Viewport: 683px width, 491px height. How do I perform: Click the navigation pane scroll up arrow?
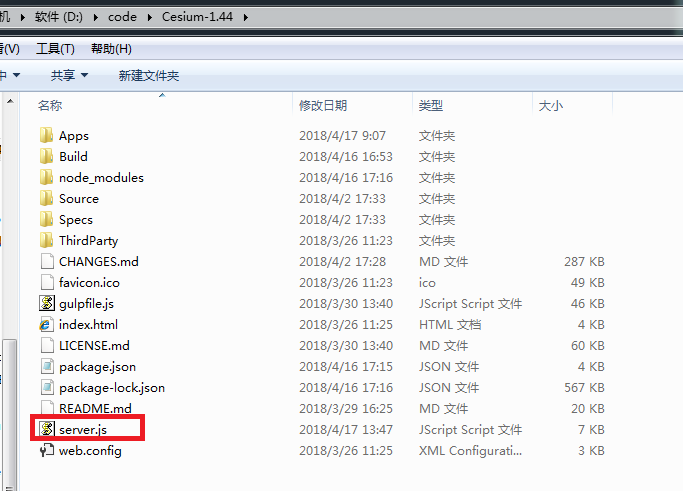10,101
